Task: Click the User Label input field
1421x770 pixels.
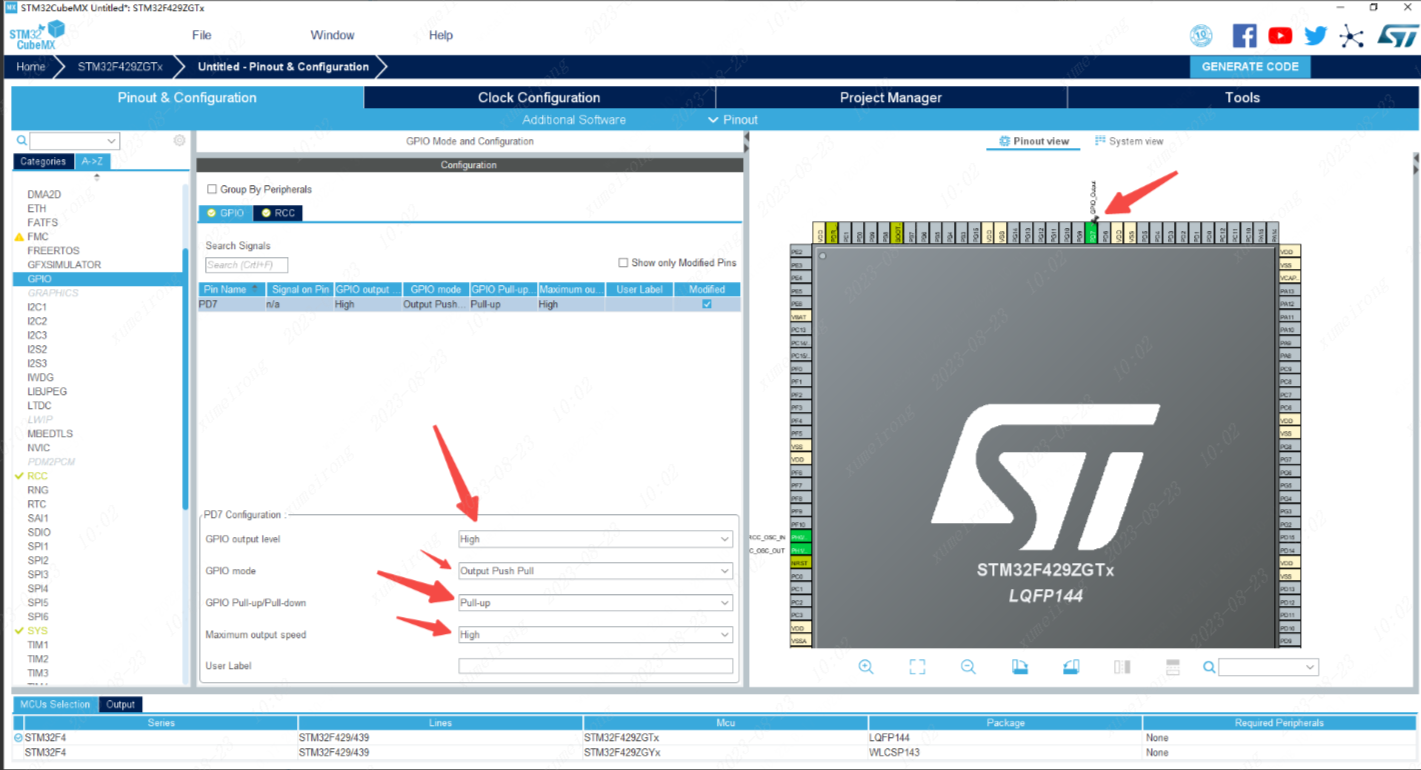Action: click(595, 666)
